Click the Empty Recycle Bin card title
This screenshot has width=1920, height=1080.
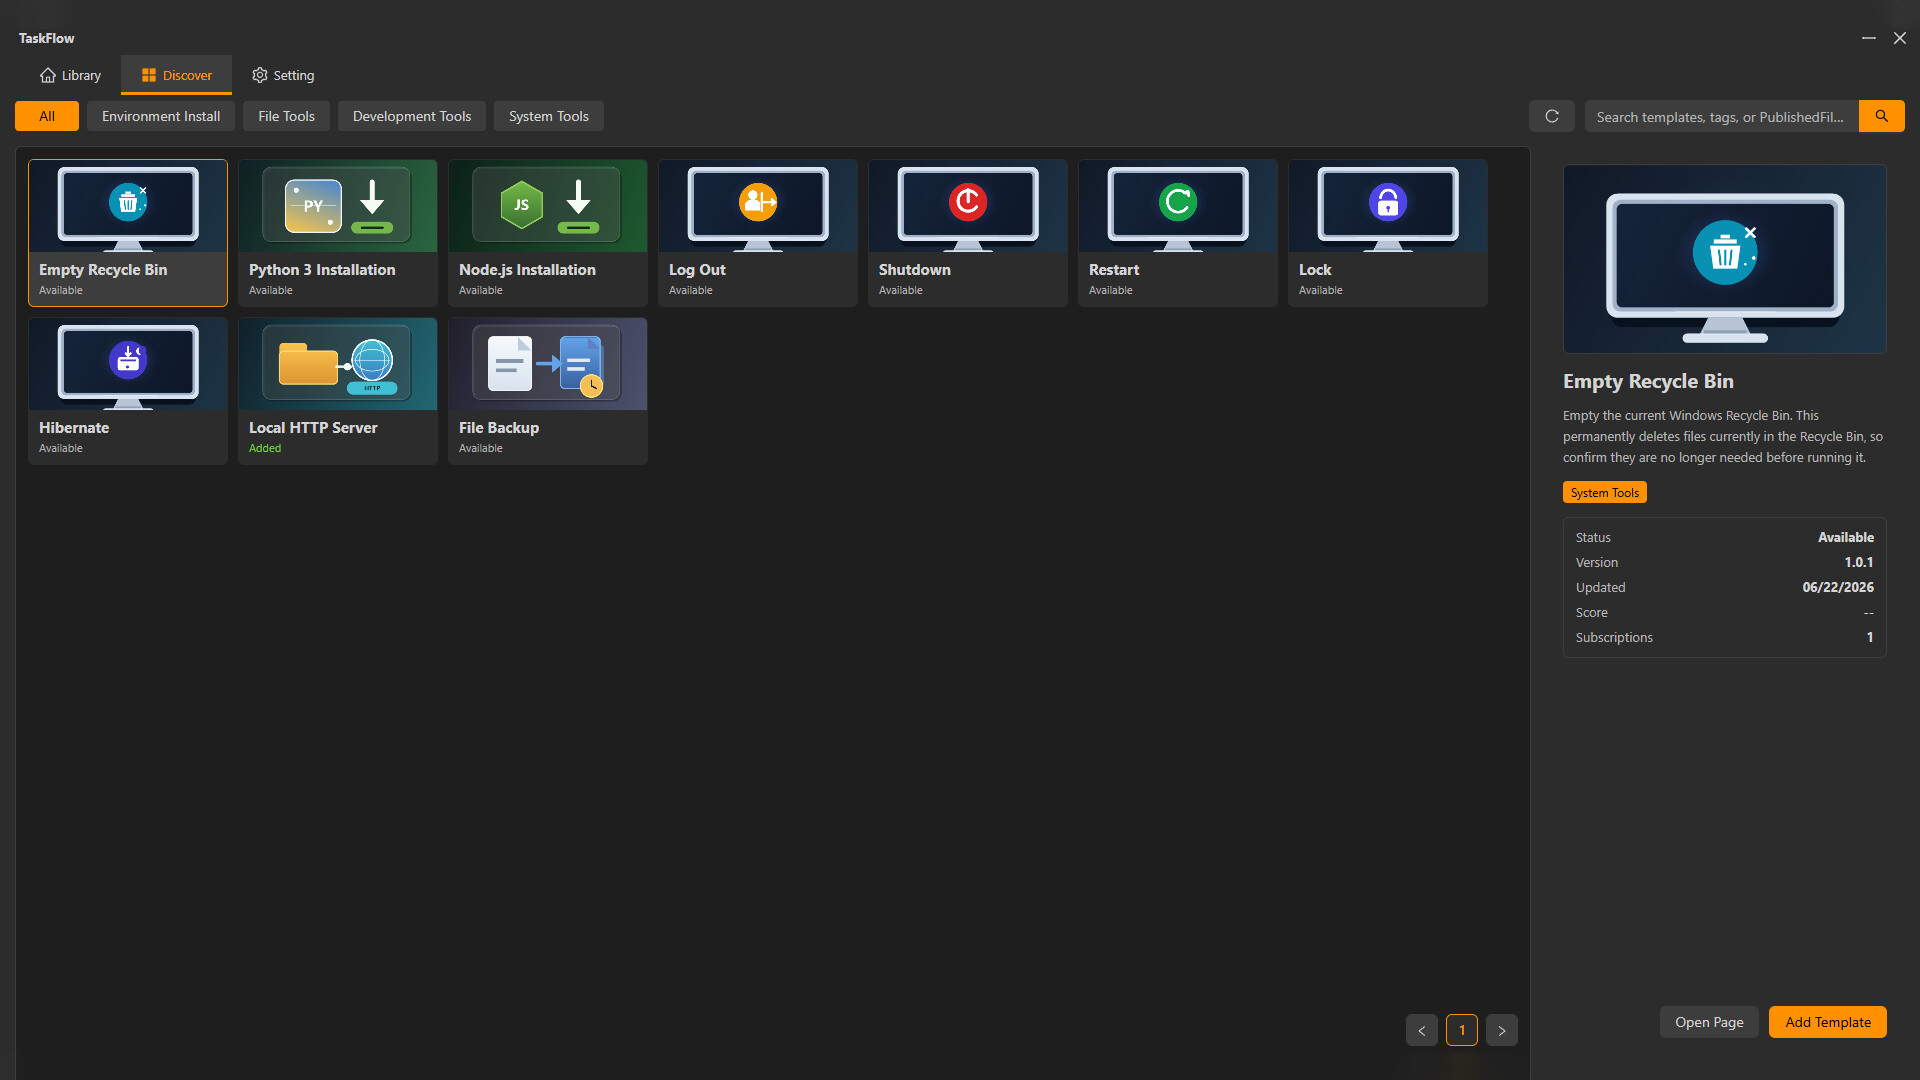click(103, 270)
